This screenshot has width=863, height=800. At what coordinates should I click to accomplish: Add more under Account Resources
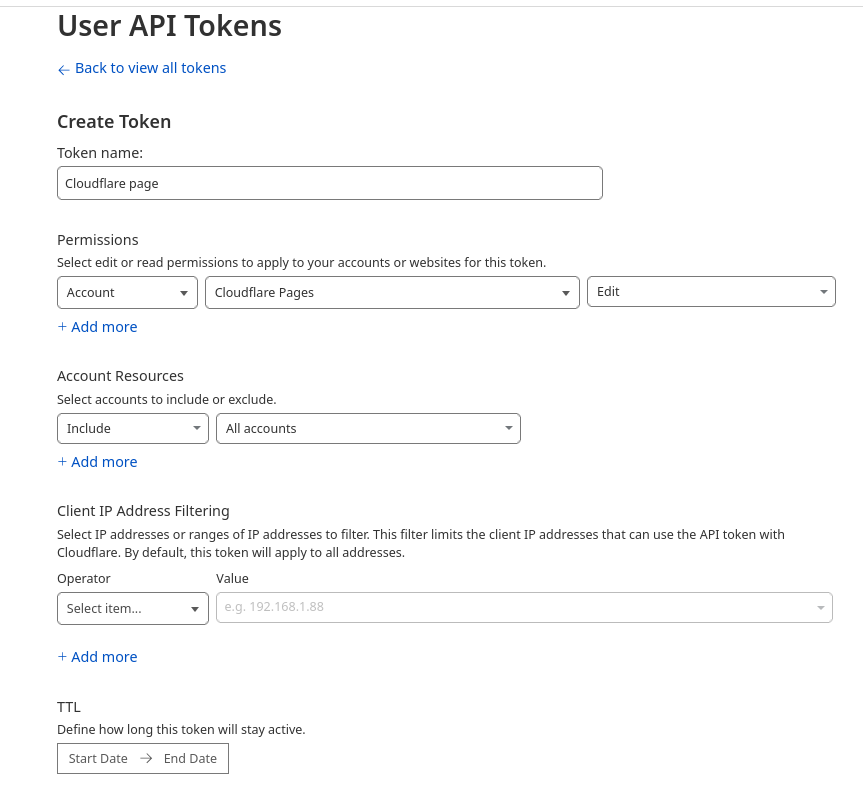(97, 462)
